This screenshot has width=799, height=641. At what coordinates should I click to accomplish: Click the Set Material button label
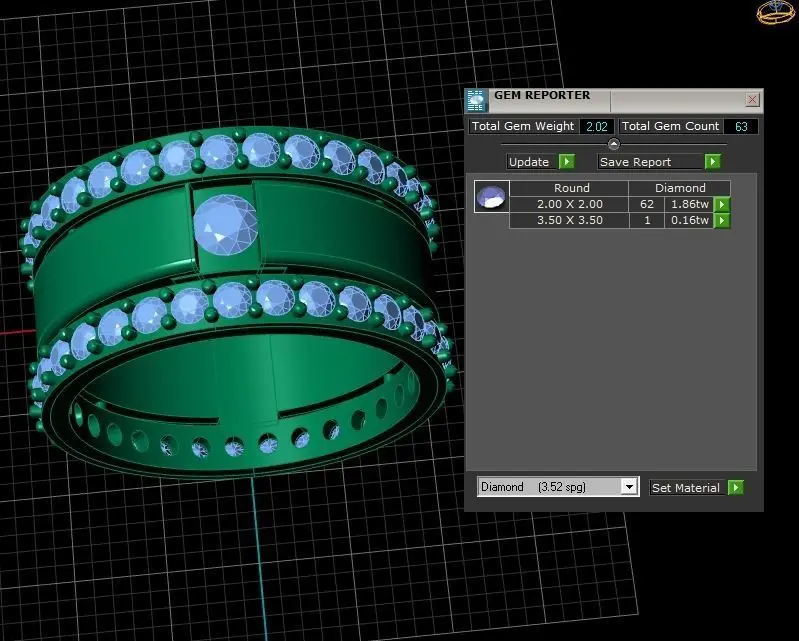(685, 488)
